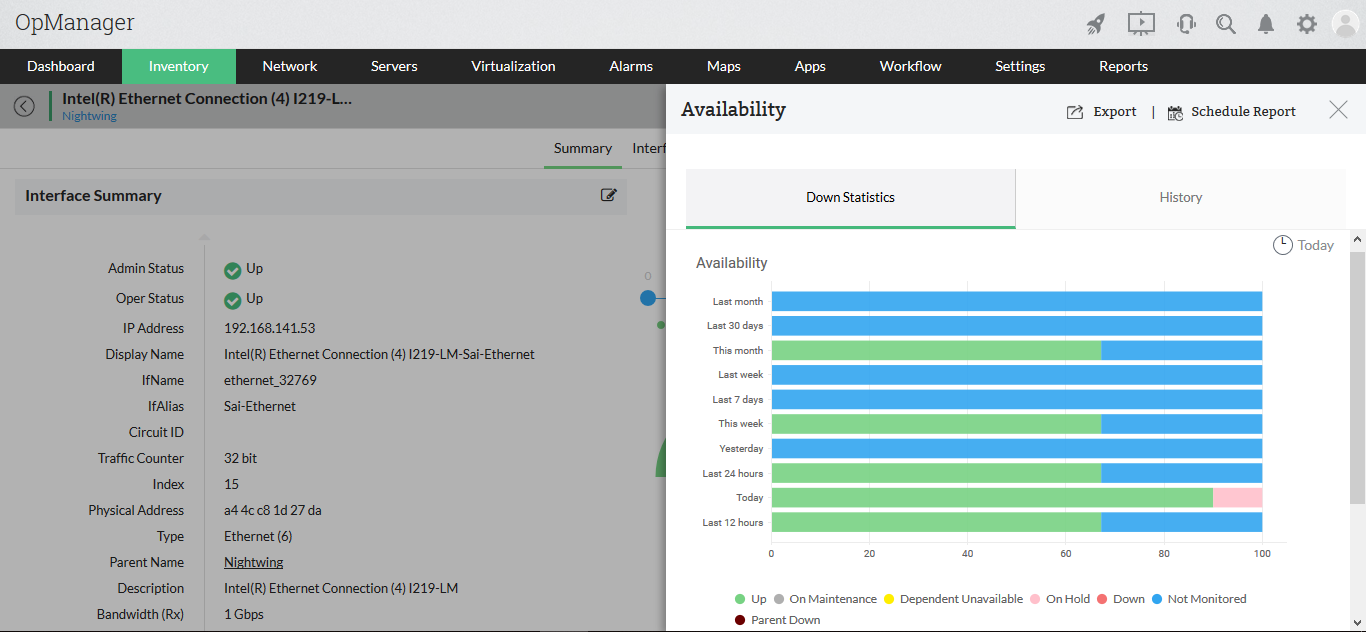
Task: Select the Inventory menu tab
Action: 179,66
